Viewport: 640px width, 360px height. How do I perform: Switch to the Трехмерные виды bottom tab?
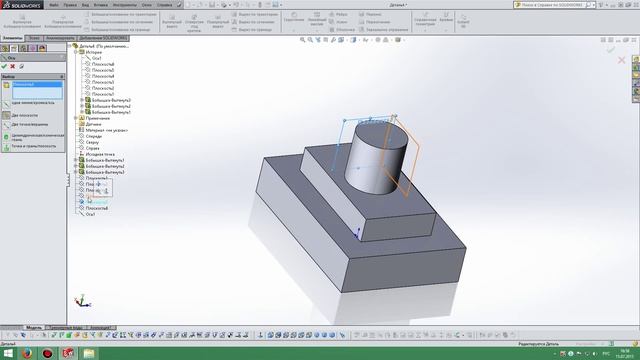pyautogui.click(x=66, y=327)
